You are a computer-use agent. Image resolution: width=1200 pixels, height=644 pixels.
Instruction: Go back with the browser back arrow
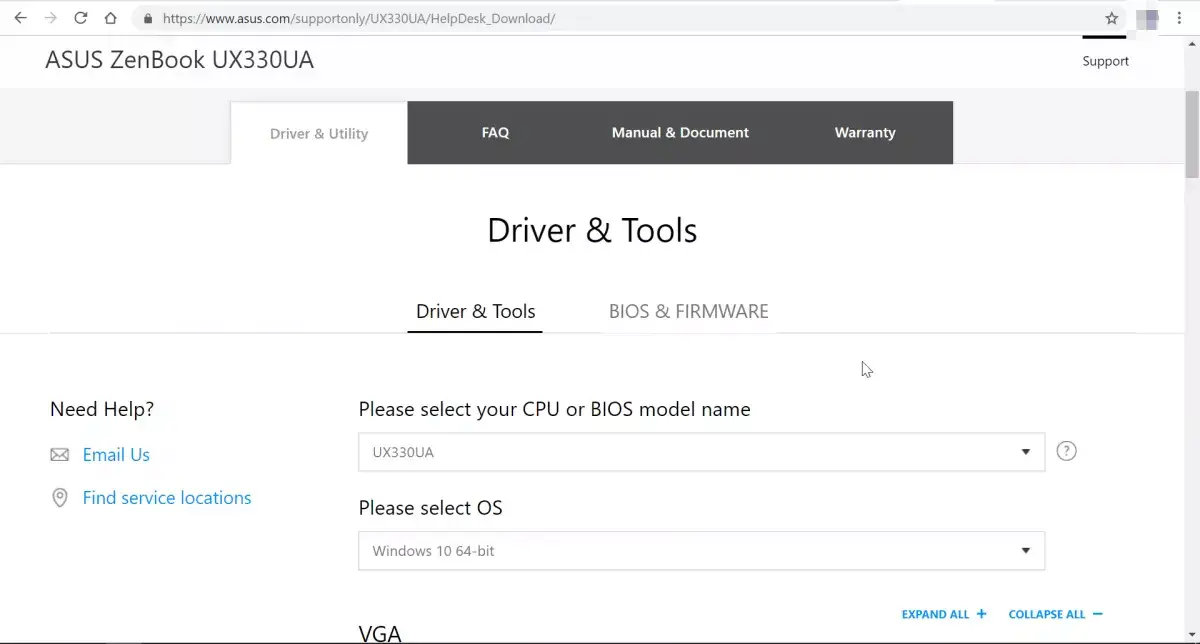pos(20,18)
